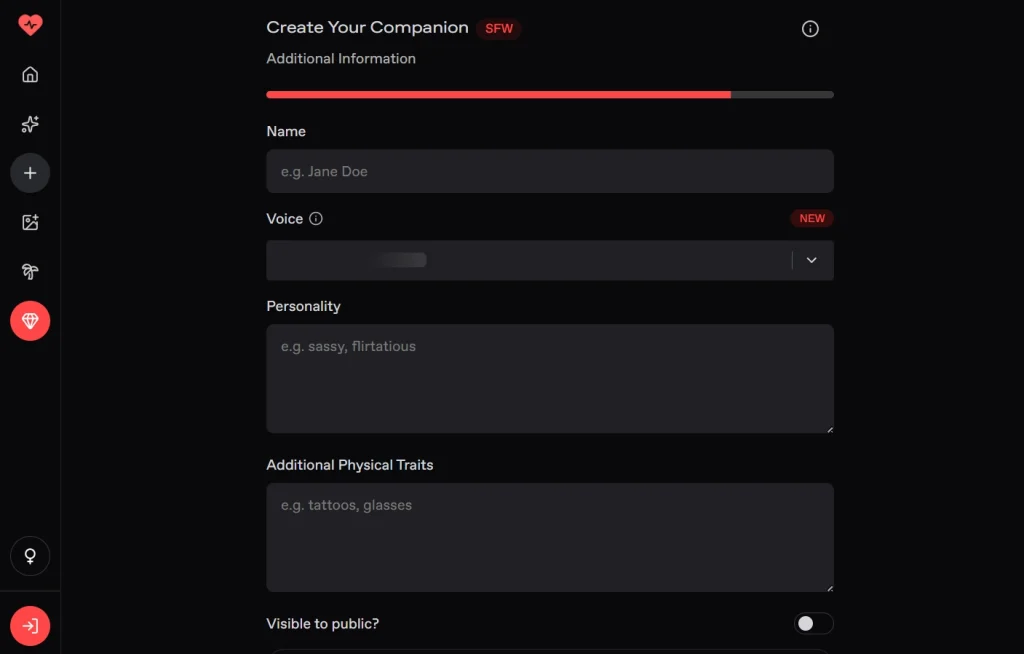Click the red heart logo icon
1024x654 pixels.
pyautogui.click(x=30, y=24)
